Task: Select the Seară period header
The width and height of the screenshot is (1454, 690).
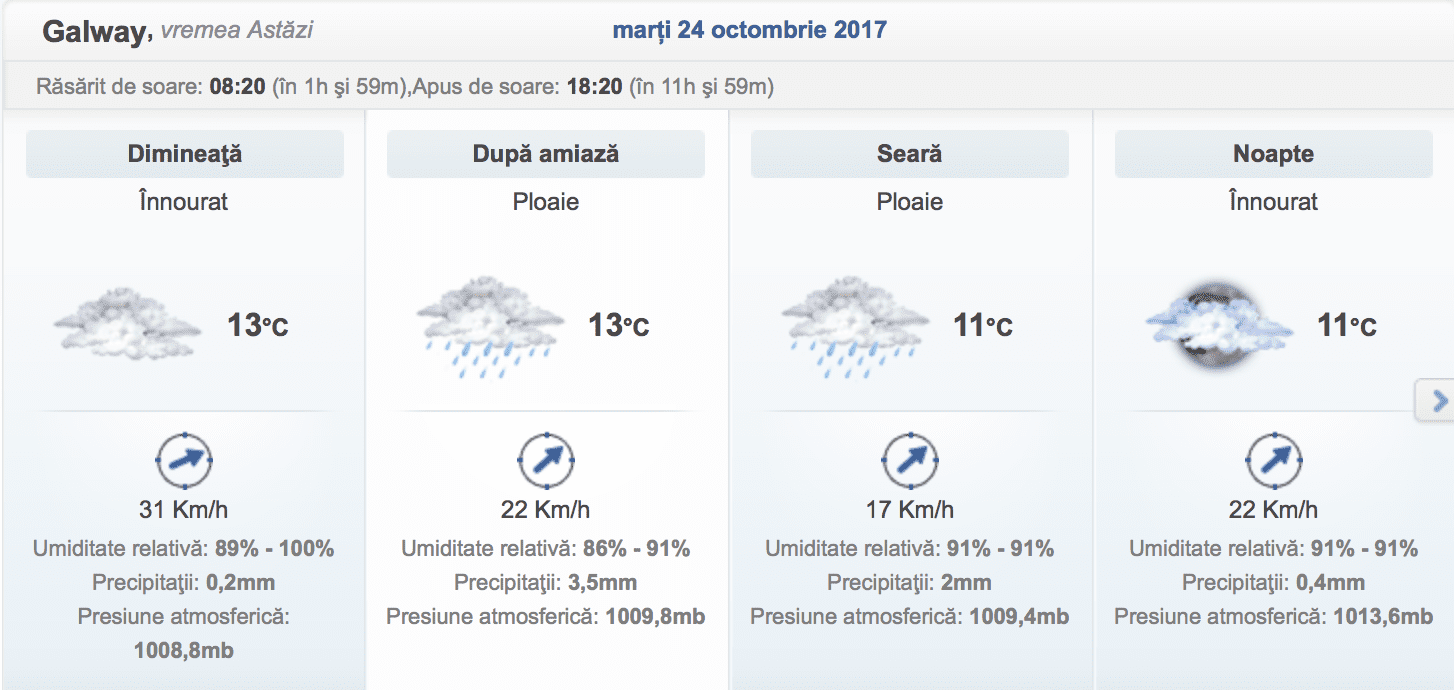Action: (910, 154)
